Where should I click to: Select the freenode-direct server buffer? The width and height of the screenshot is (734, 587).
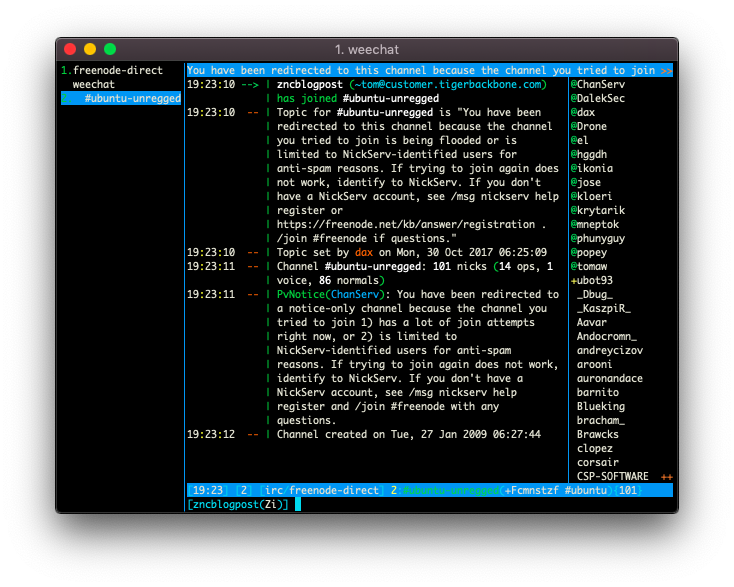pyautogui.click(x=117, y=70)
